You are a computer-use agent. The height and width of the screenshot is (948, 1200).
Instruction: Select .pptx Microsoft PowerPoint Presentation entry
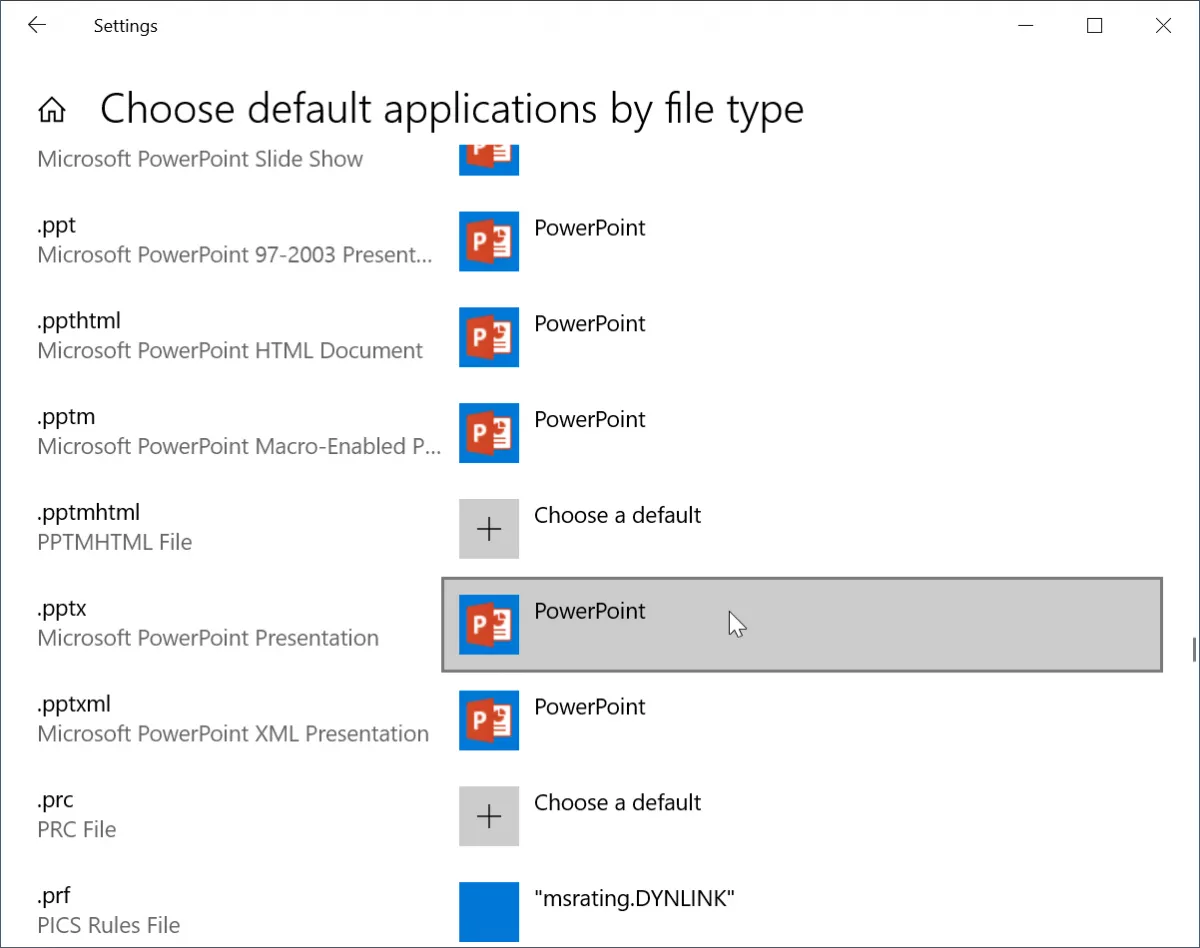[x=208, y=623]
